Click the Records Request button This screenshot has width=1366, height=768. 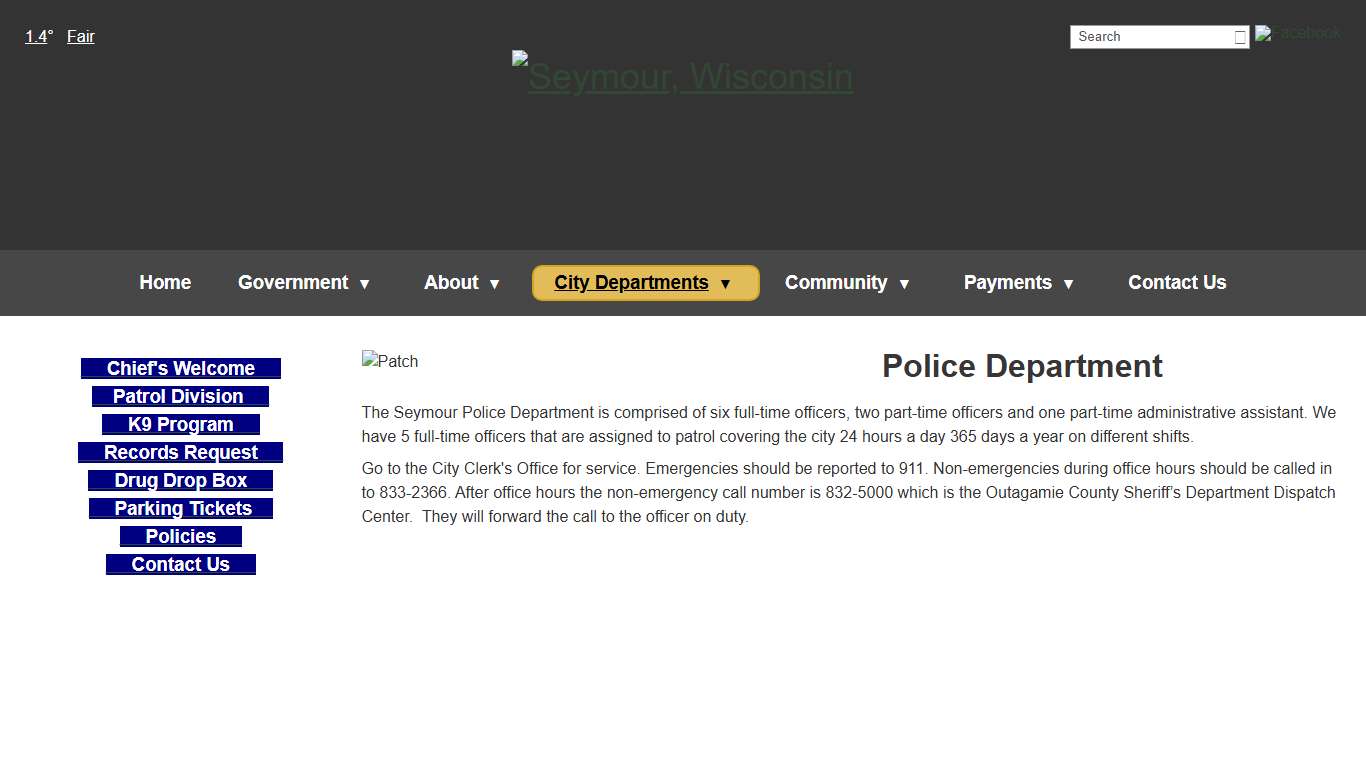tap(180, 452)
